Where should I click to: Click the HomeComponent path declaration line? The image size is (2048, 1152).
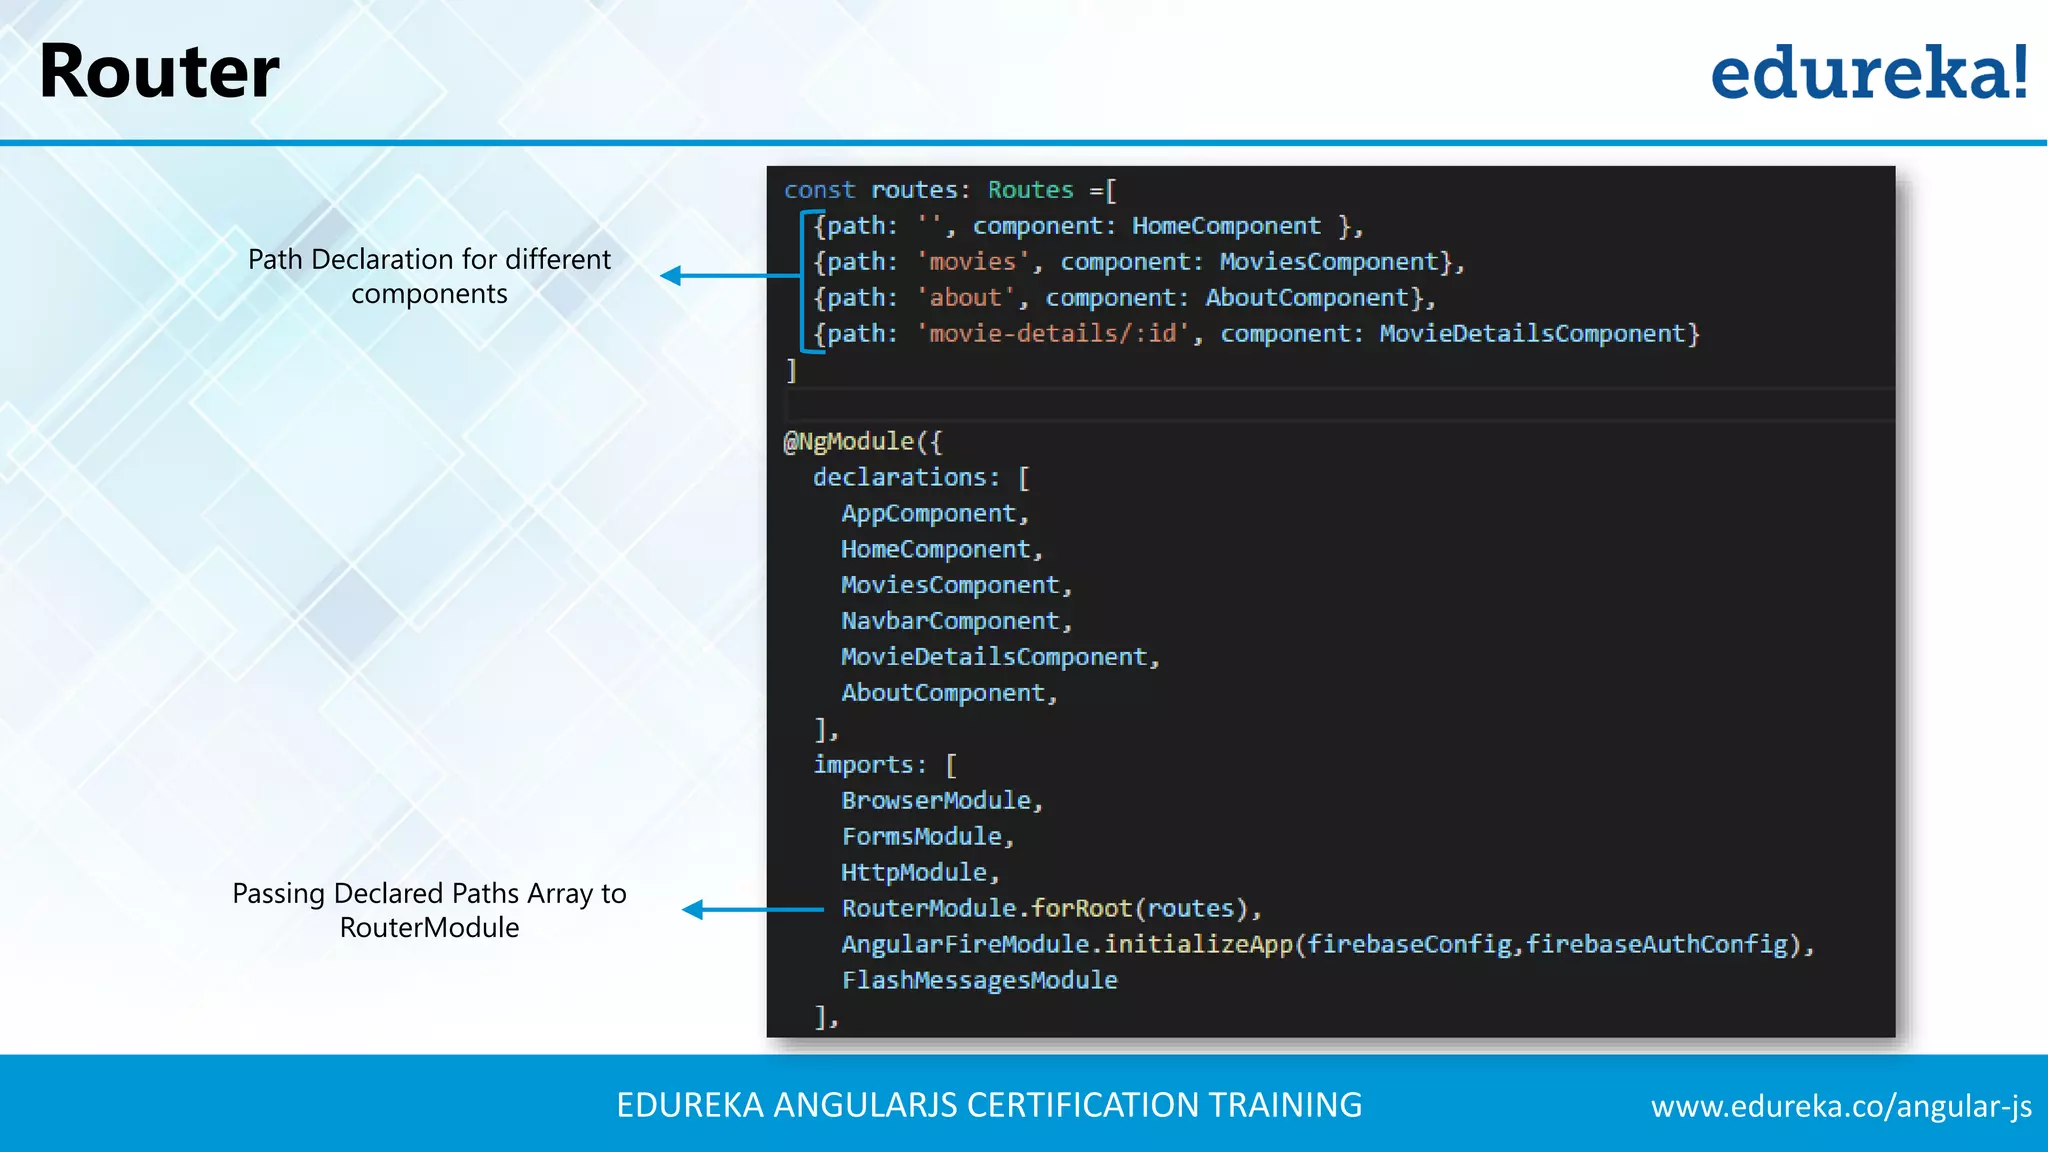coord(1088,226)
